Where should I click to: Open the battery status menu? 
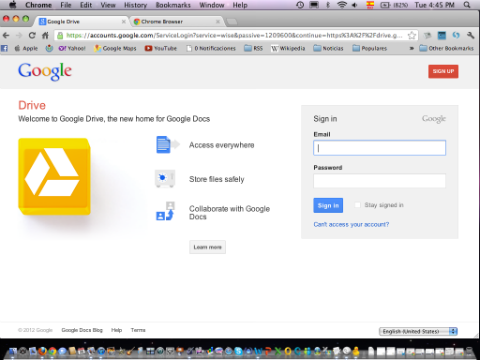click(394, 5)
